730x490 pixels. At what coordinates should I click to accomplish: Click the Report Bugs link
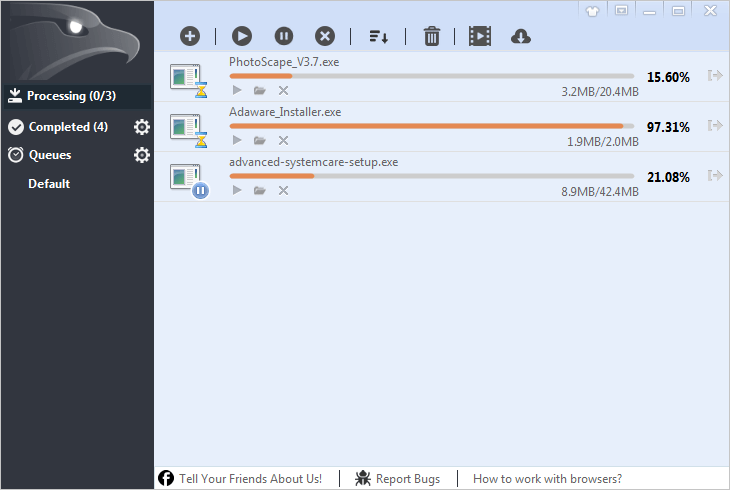click(x=398, y=479)
